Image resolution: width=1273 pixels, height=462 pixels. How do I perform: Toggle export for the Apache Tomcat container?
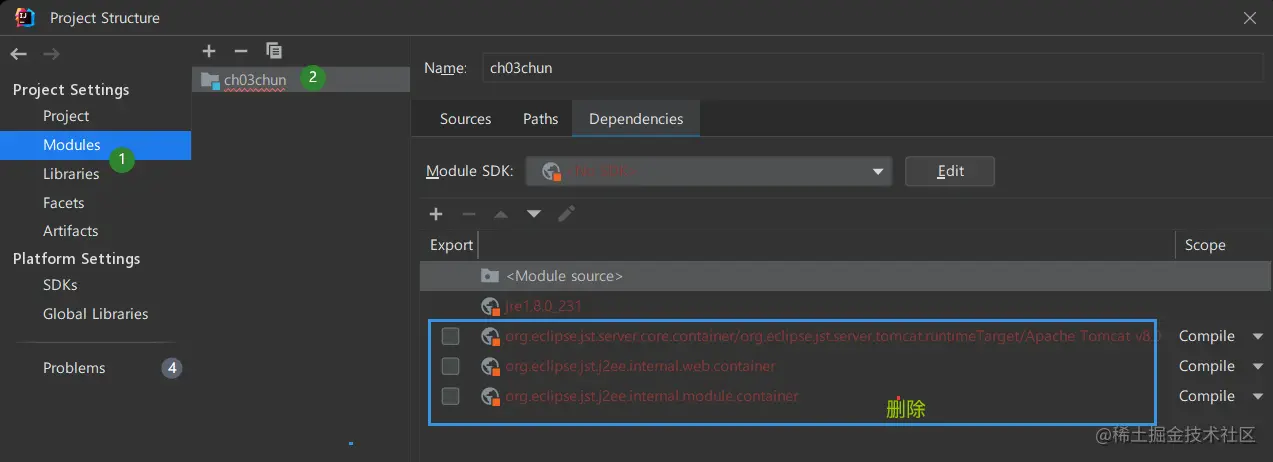coord(451,336)
